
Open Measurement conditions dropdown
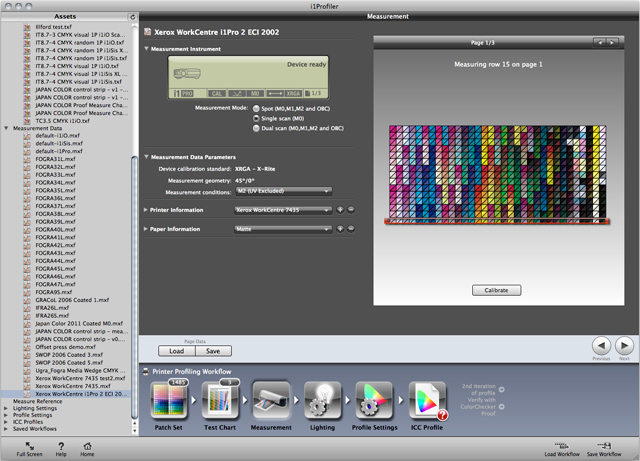tap(284, 191)
